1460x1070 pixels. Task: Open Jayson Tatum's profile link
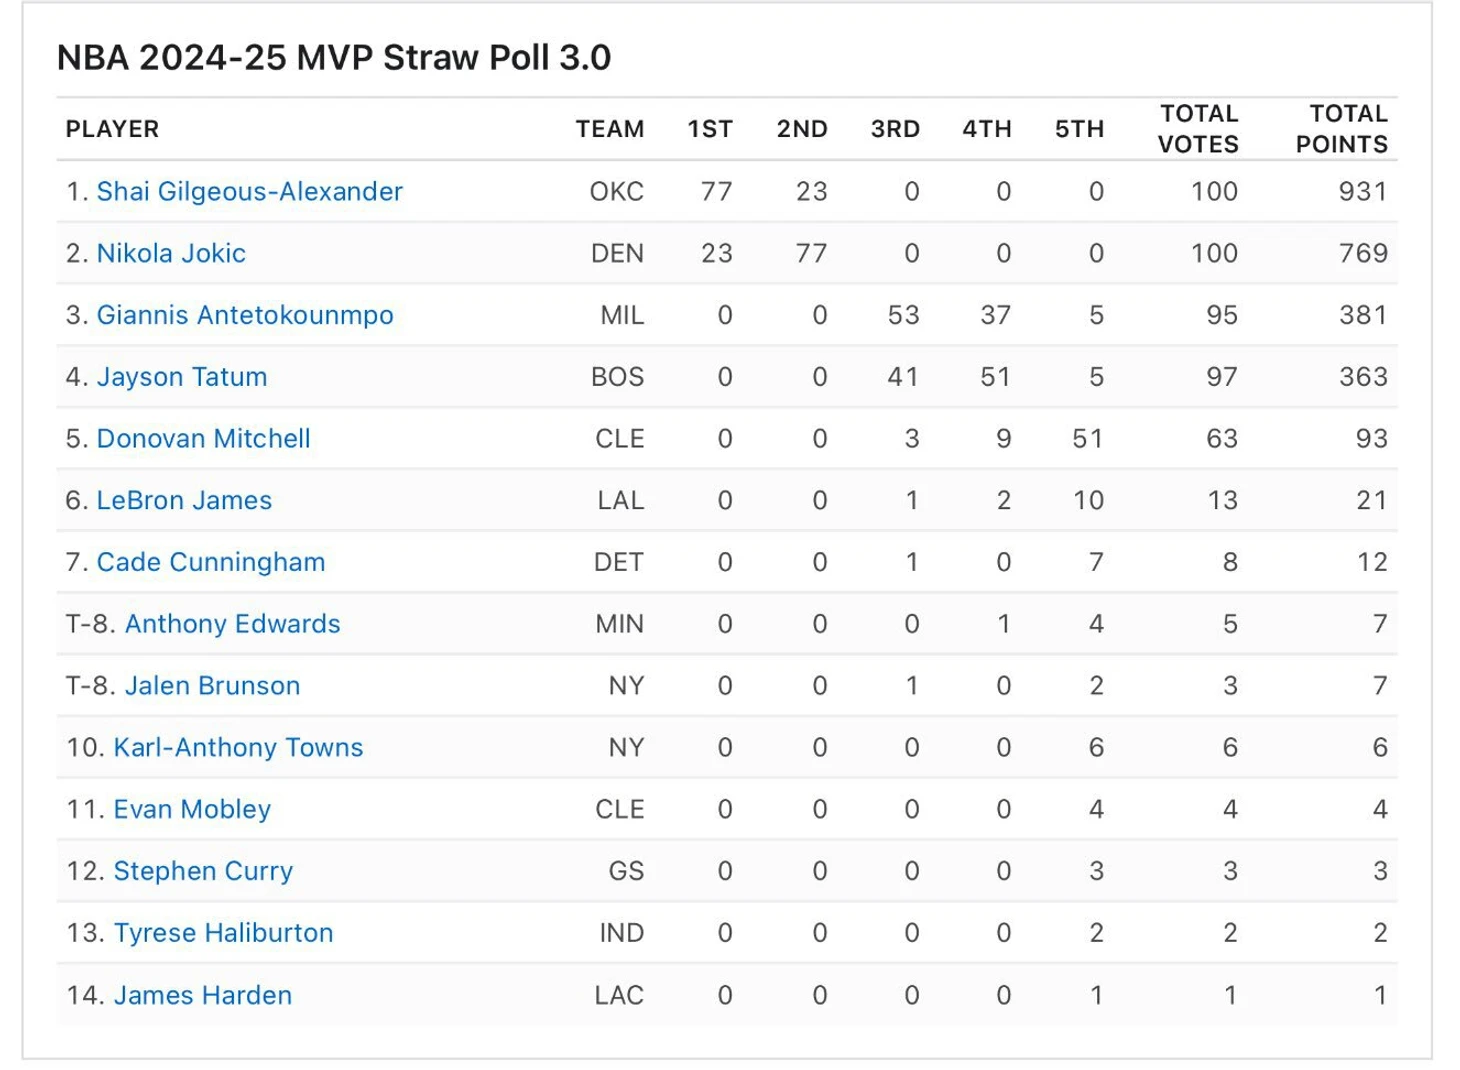(x=182, y=377)
